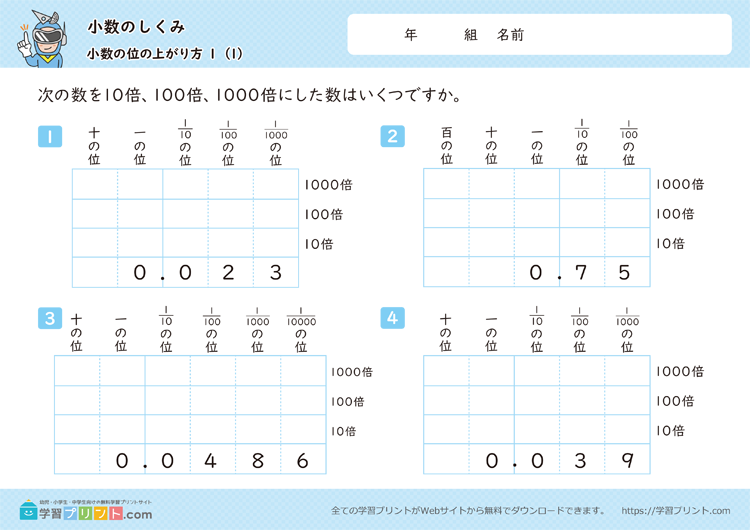Click the blank area after 名前
The height and width of the screenshot is (530, 750).
pyautogui.click(x=627, y=35)
